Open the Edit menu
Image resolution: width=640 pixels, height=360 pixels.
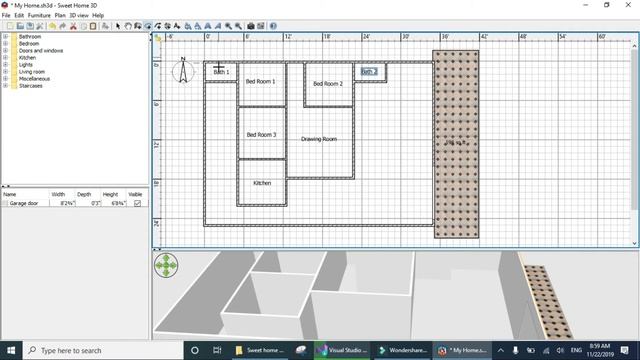click(19, 15)
